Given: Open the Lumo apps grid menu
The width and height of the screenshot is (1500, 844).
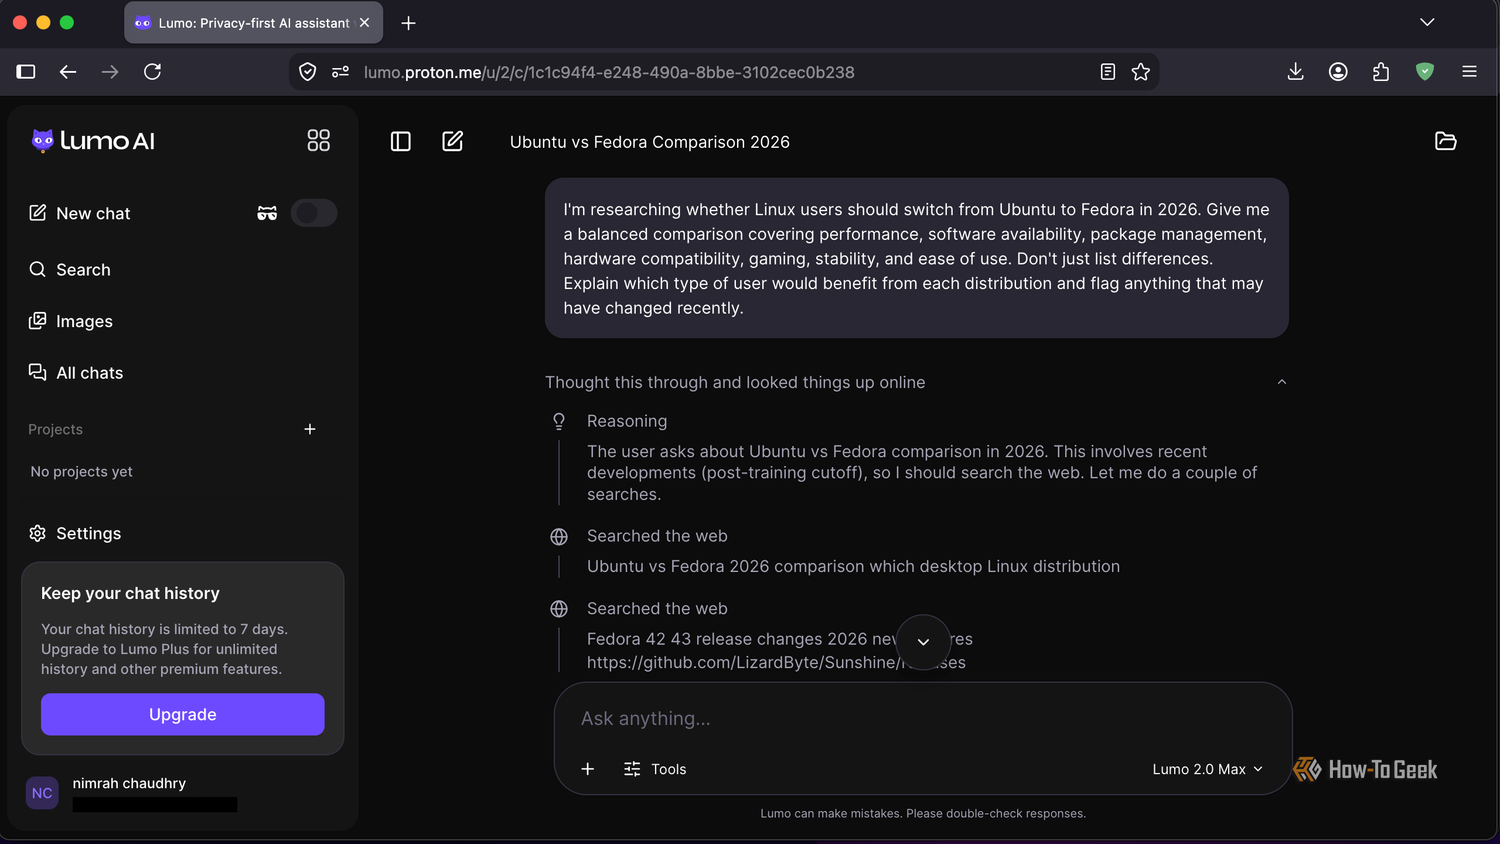Looking at the screenshot, I should point(318,141).
